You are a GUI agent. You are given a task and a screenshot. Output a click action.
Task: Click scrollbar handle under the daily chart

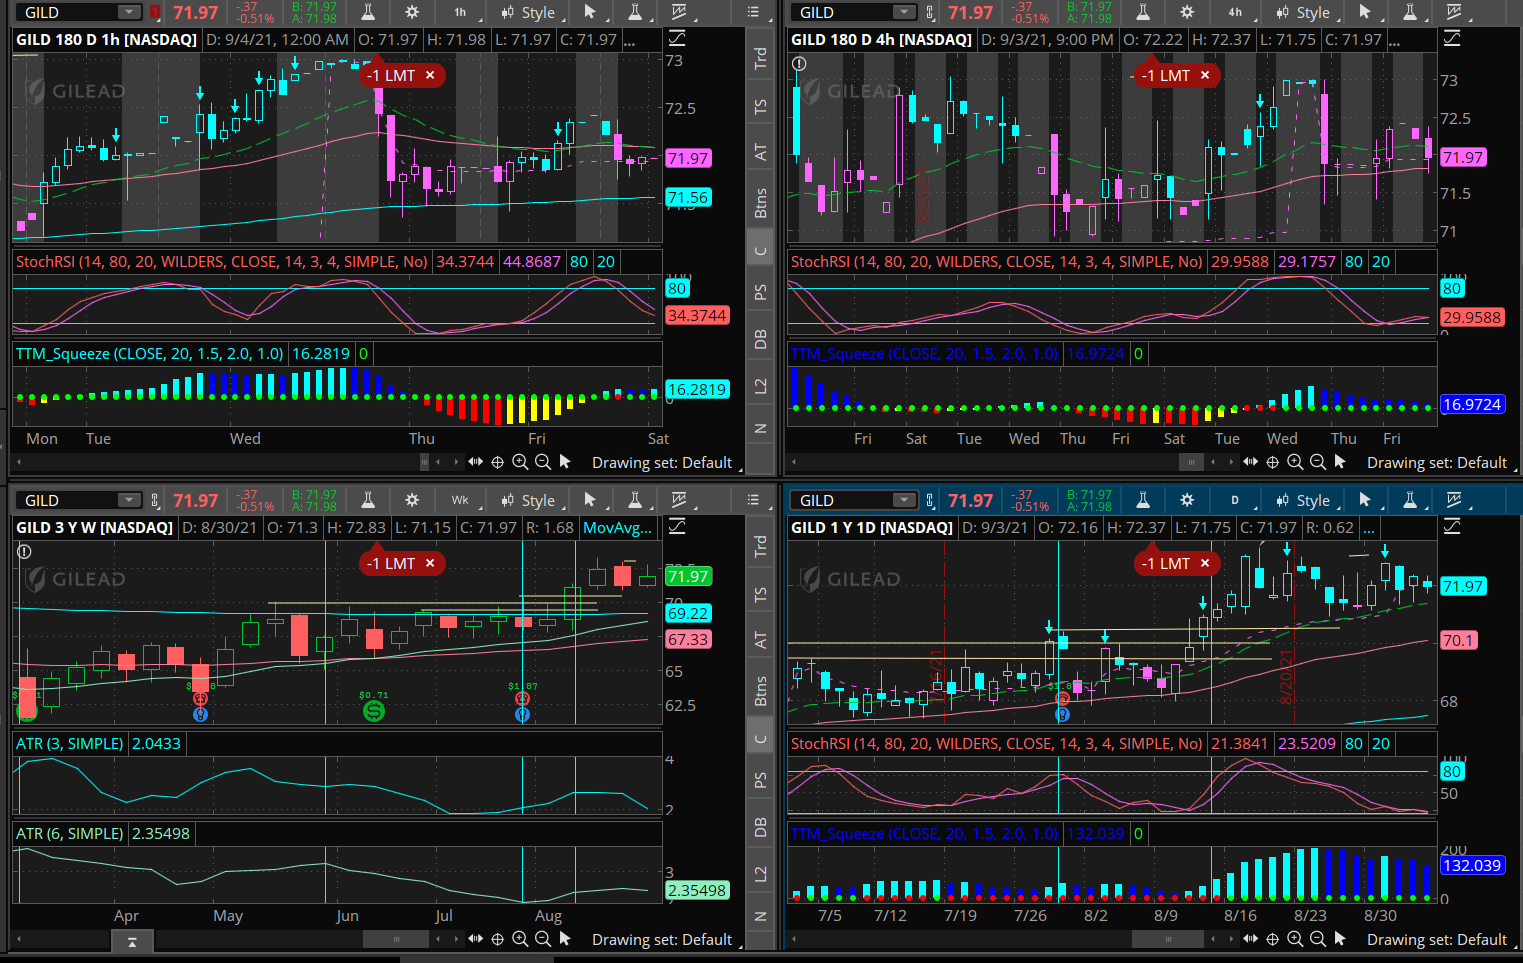click(x=1168, y=939)
